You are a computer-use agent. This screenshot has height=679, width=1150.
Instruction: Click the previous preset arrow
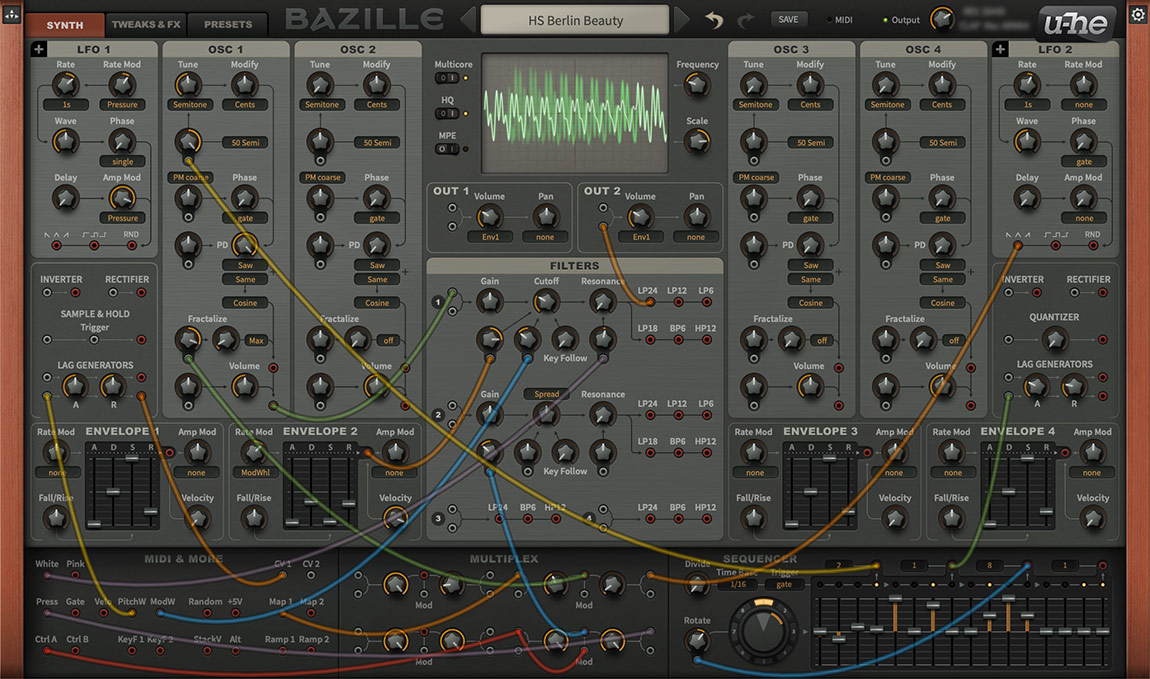coord(468,20)
